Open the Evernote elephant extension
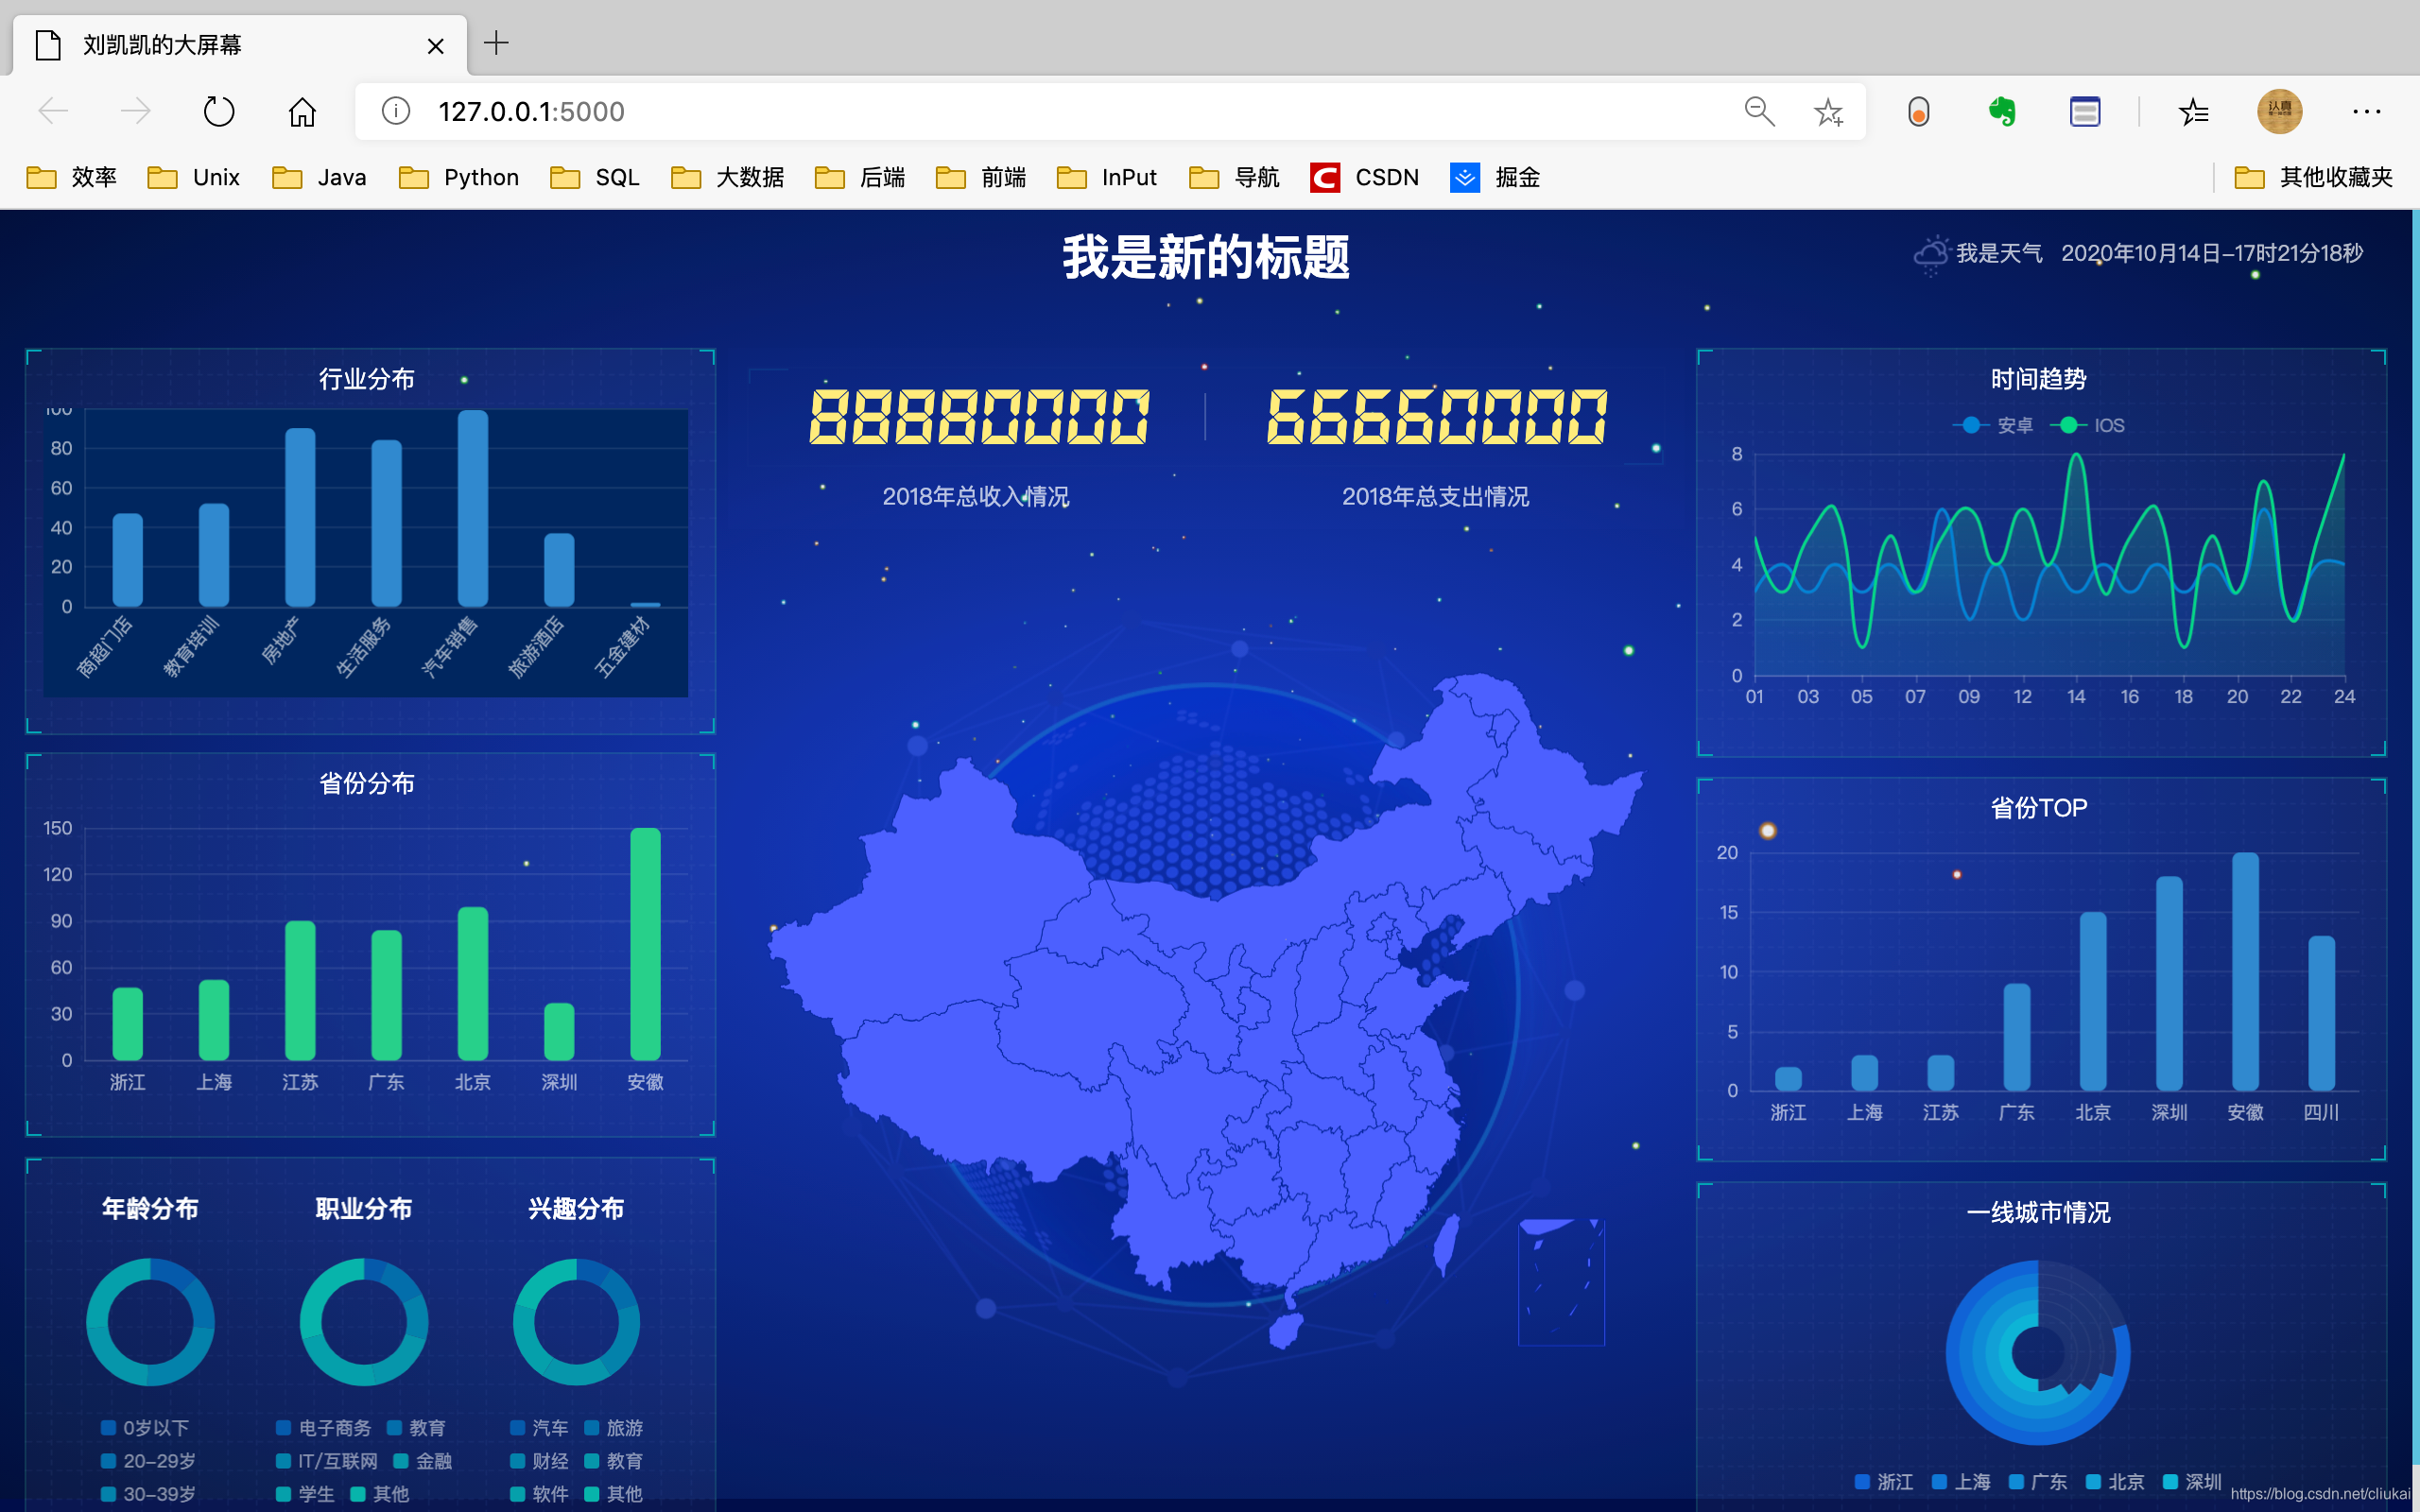Image resolution: width=2420 pixels, height=1512 pixels. tap(2001, 111)
